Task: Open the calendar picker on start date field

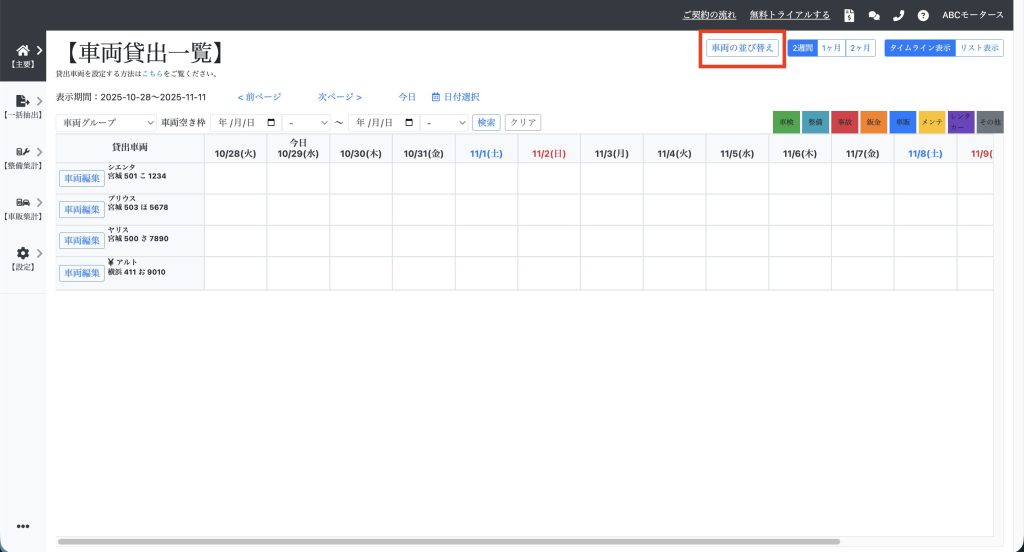Action: tap(270, 123)
